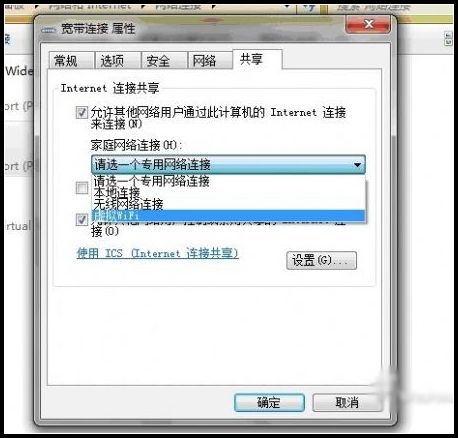The height and width of the screenshot is (438, 458).
Task: Click the refresh icon in address bar
Action: [309, 7]
